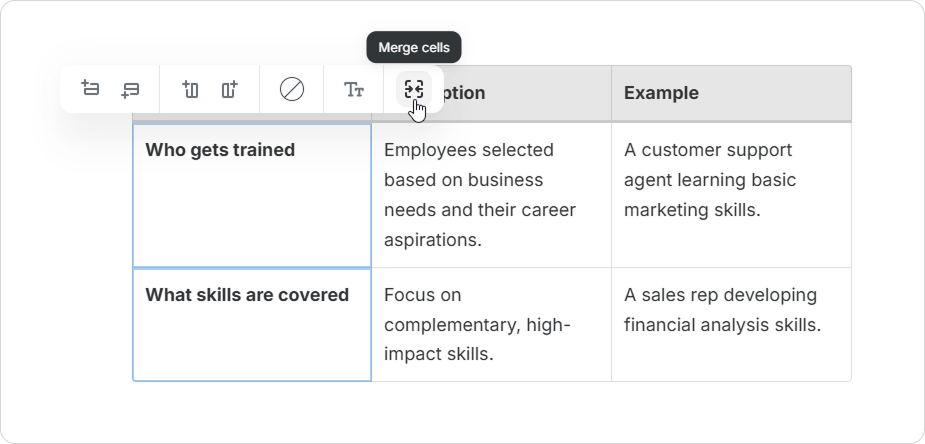Viewport: 925px width, 444px height.
Task: Place cursor on 'career aspirations.' text
Action: 432,241
